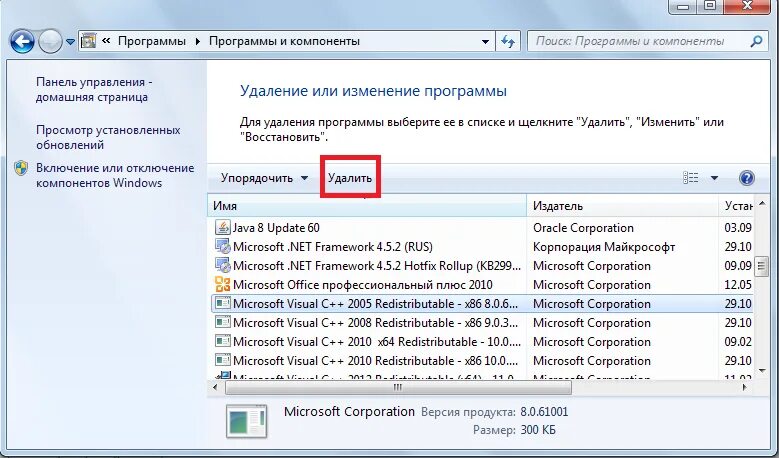The width and height of the screenshot is (779, 458).
Task: Click the change view icon
Action: pyautogui.click(x=691, y=178)
